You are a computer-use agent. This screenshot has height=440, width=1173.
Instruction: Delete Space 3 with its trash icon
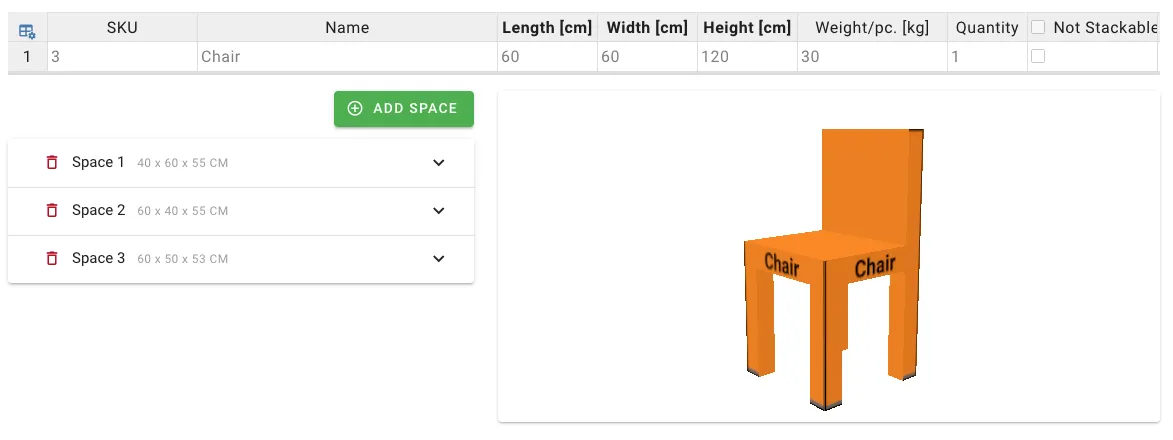(x=52, y=259)
